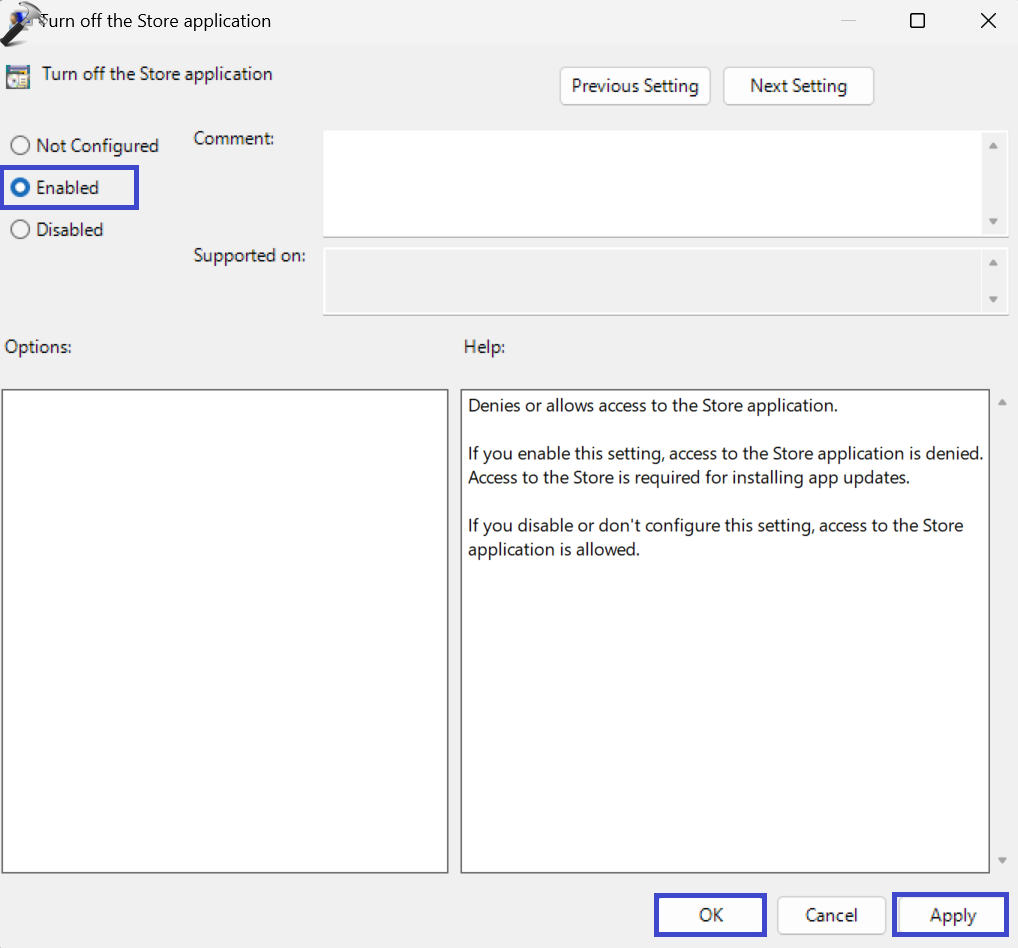The height and width of the screenshot is (948, 1018).
Task: Discard changes with the Cancel button
Action: [831, 915]
